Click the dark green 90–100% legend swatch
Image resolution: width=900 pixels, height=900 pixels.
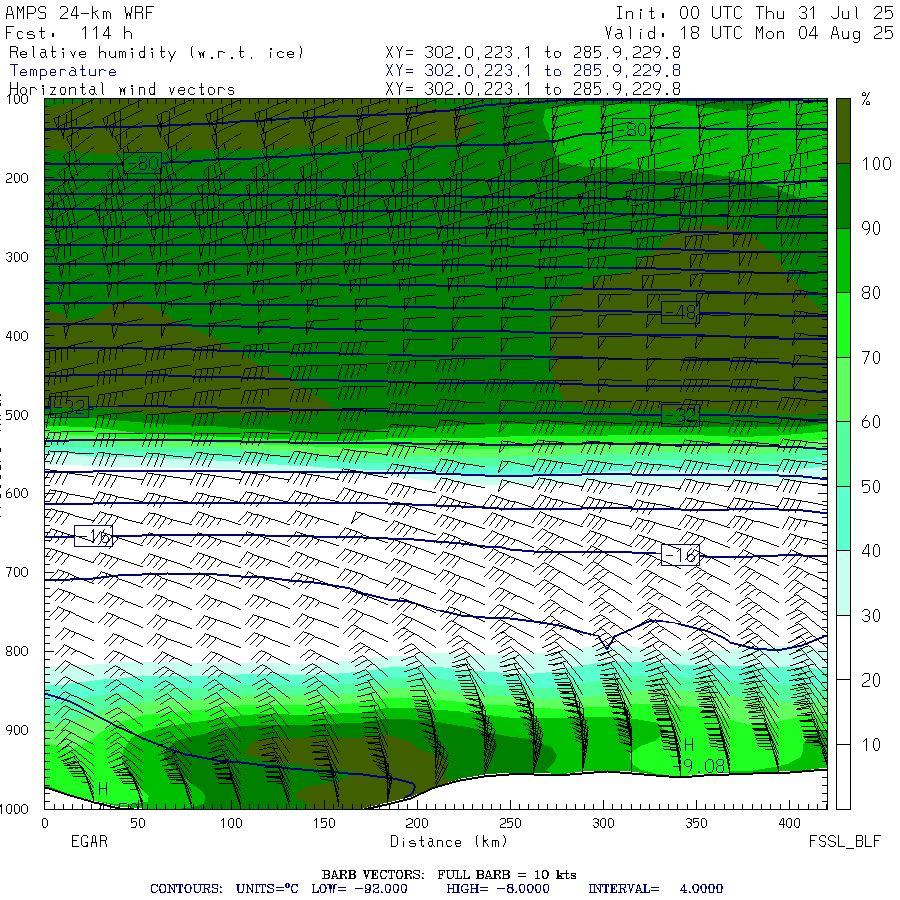843,196
